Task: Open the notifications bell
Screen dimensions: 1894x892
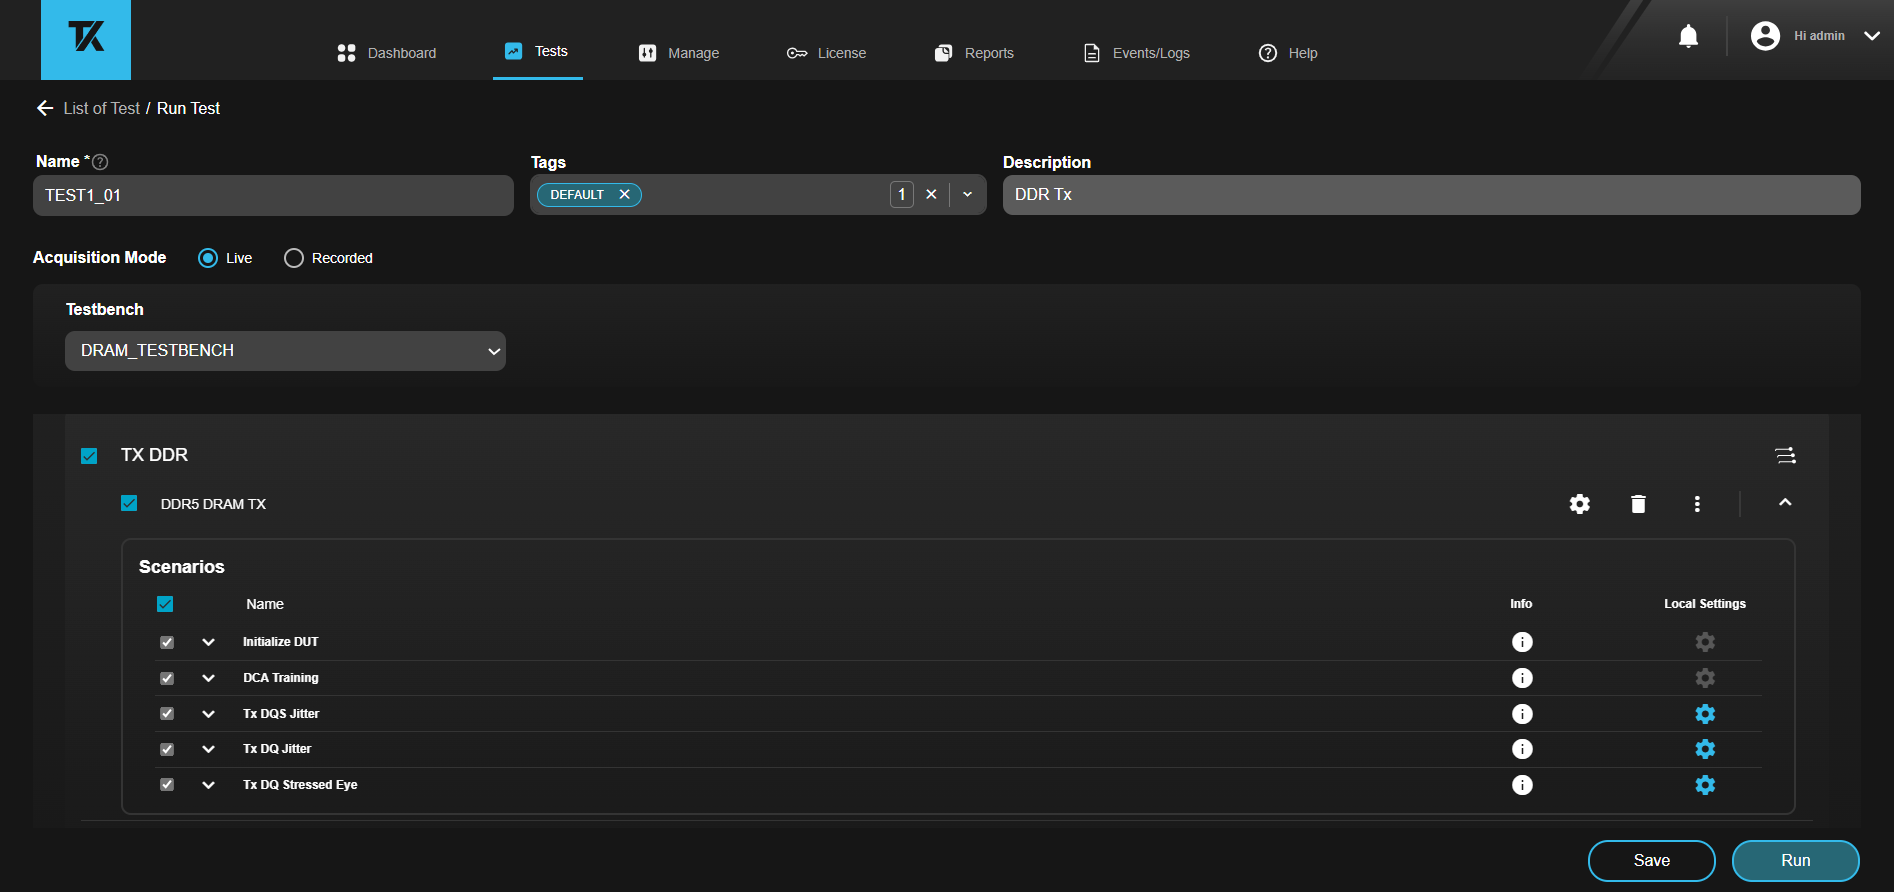Action: 1688,37
